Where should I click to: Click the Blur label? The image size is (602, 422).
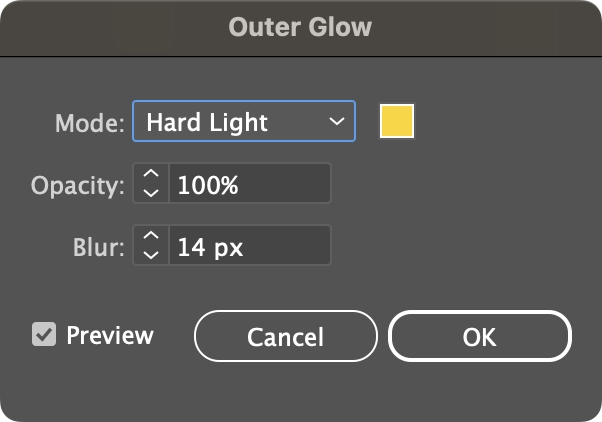pyautogui.click(x=99, y=247)
